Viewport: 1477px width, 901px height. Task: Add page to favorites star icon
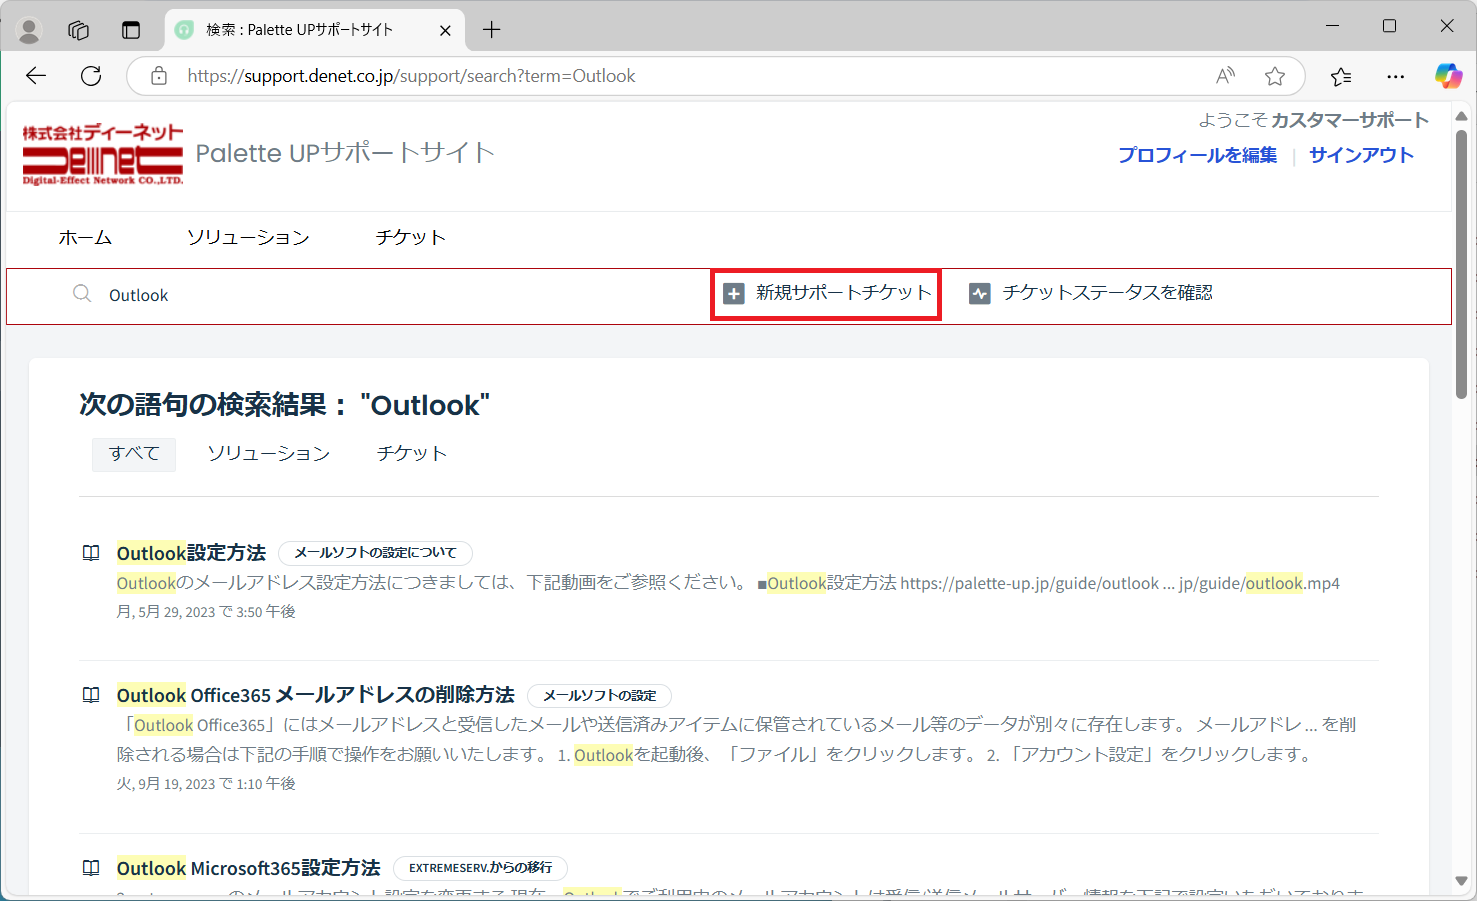click(1275, 76)
